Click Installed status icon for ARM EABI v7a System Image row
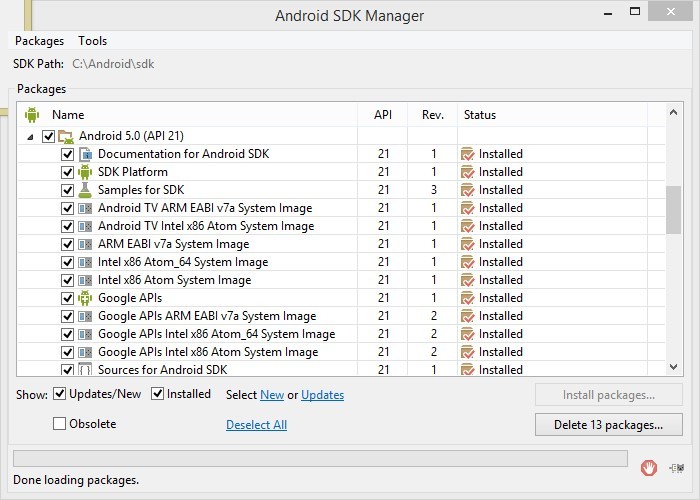The width and height of the screenshot is (700, 500). click(x=467, y=244)
